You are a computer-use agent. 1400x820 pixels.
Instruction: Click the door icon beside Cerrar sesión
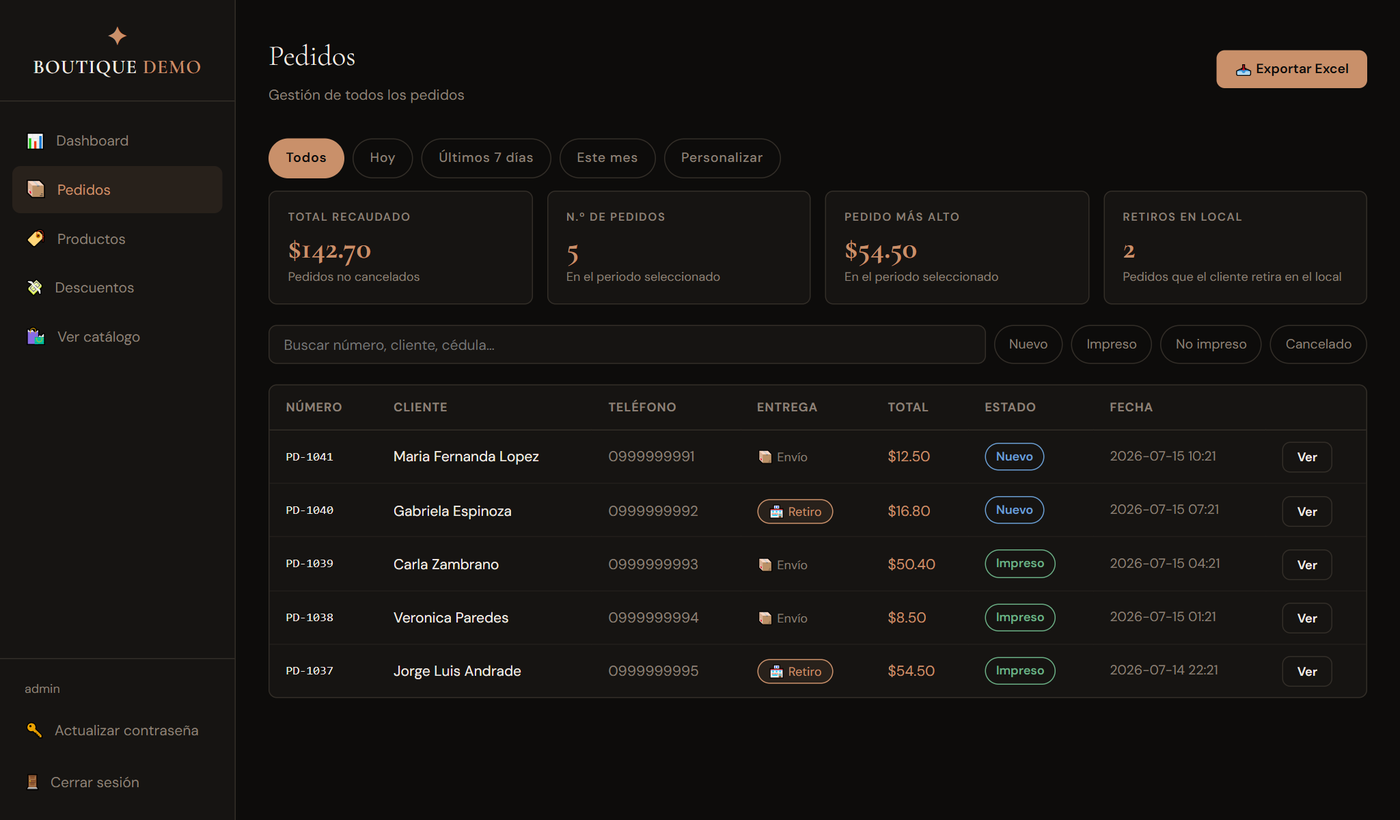33,782
